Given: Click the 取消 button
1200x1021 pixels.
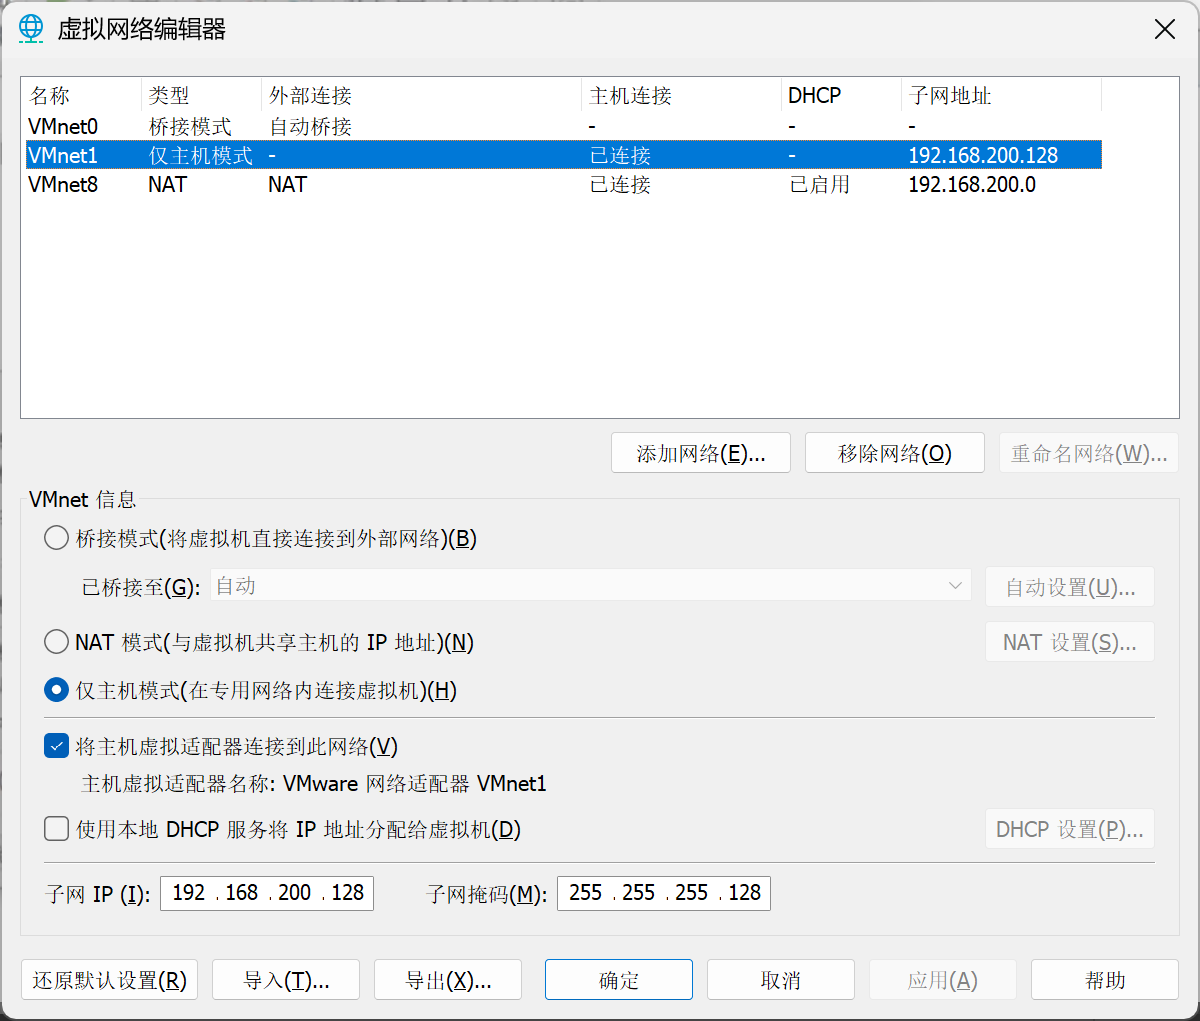Looking at the screenshot, I should pos(781,980).
